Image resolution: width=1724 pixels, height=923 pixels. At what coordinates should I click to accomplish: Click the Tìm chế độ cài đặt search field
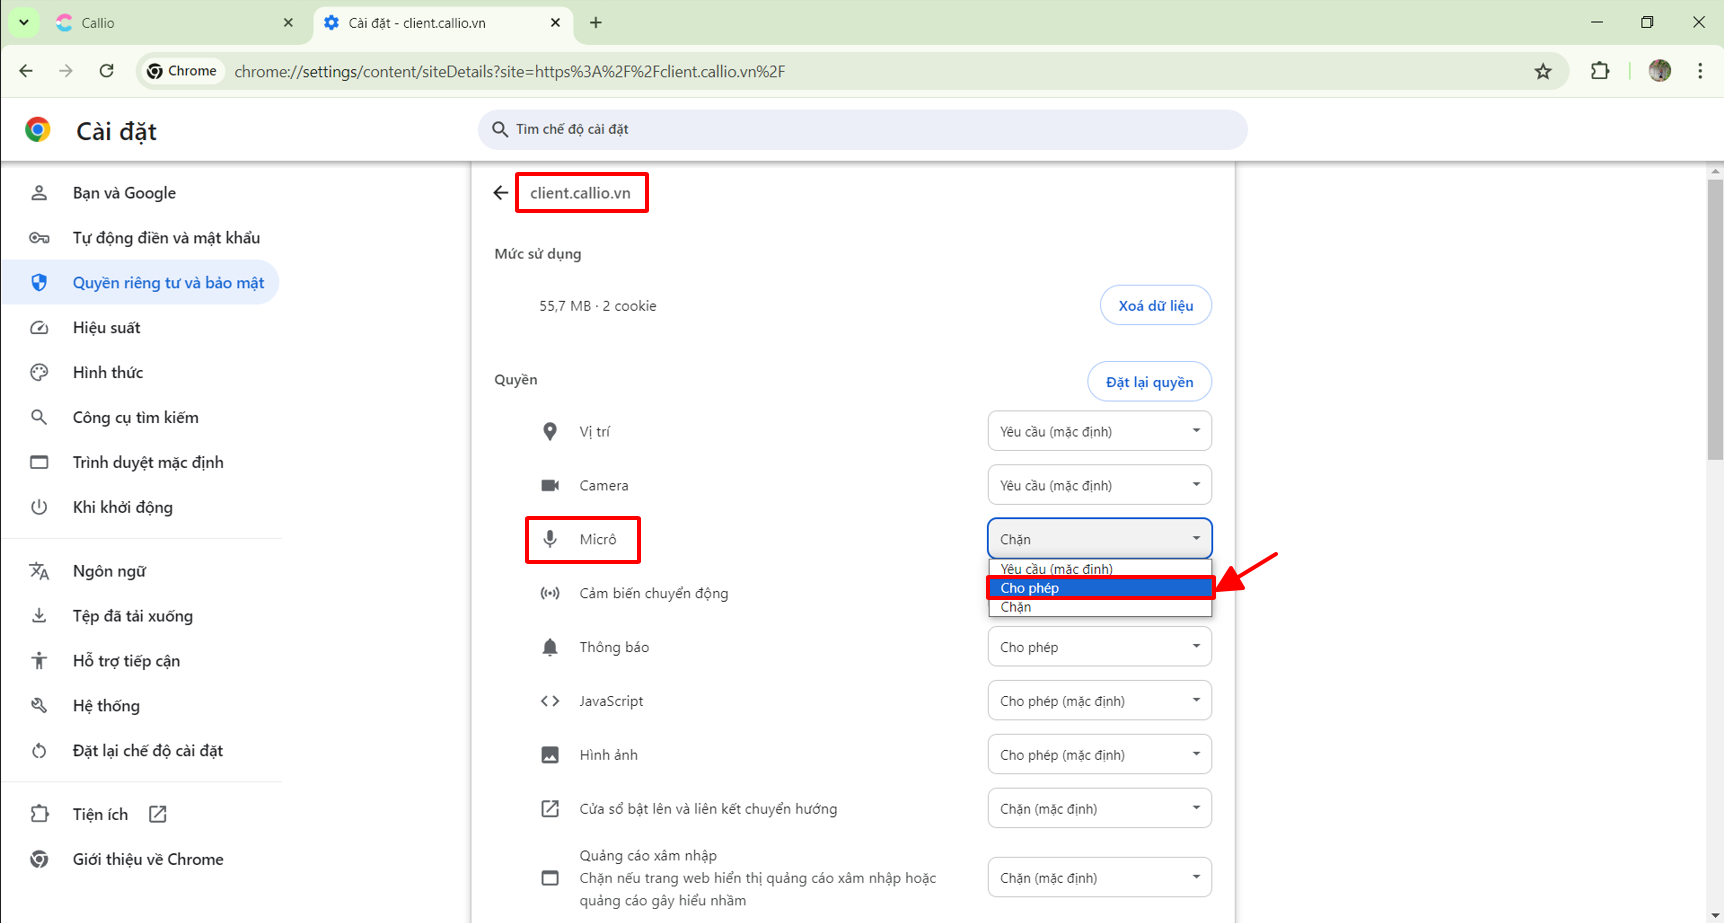(863, 130)
